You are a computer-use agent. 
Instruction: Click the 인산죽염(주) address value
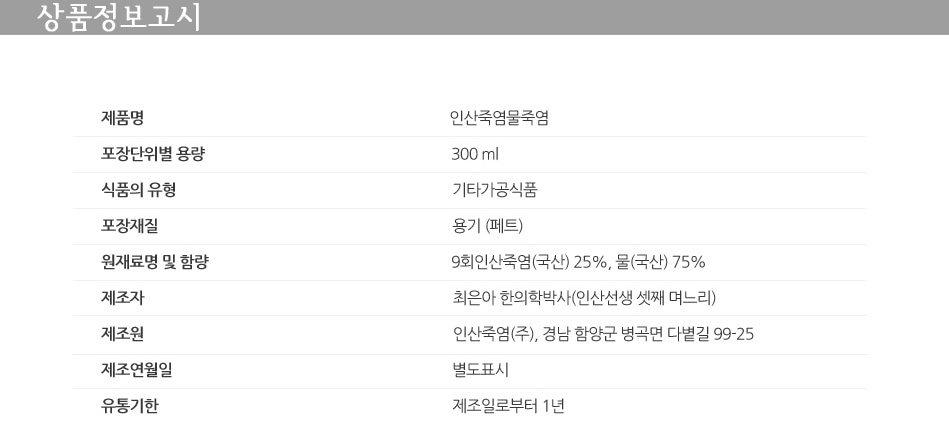click(603, 334)
